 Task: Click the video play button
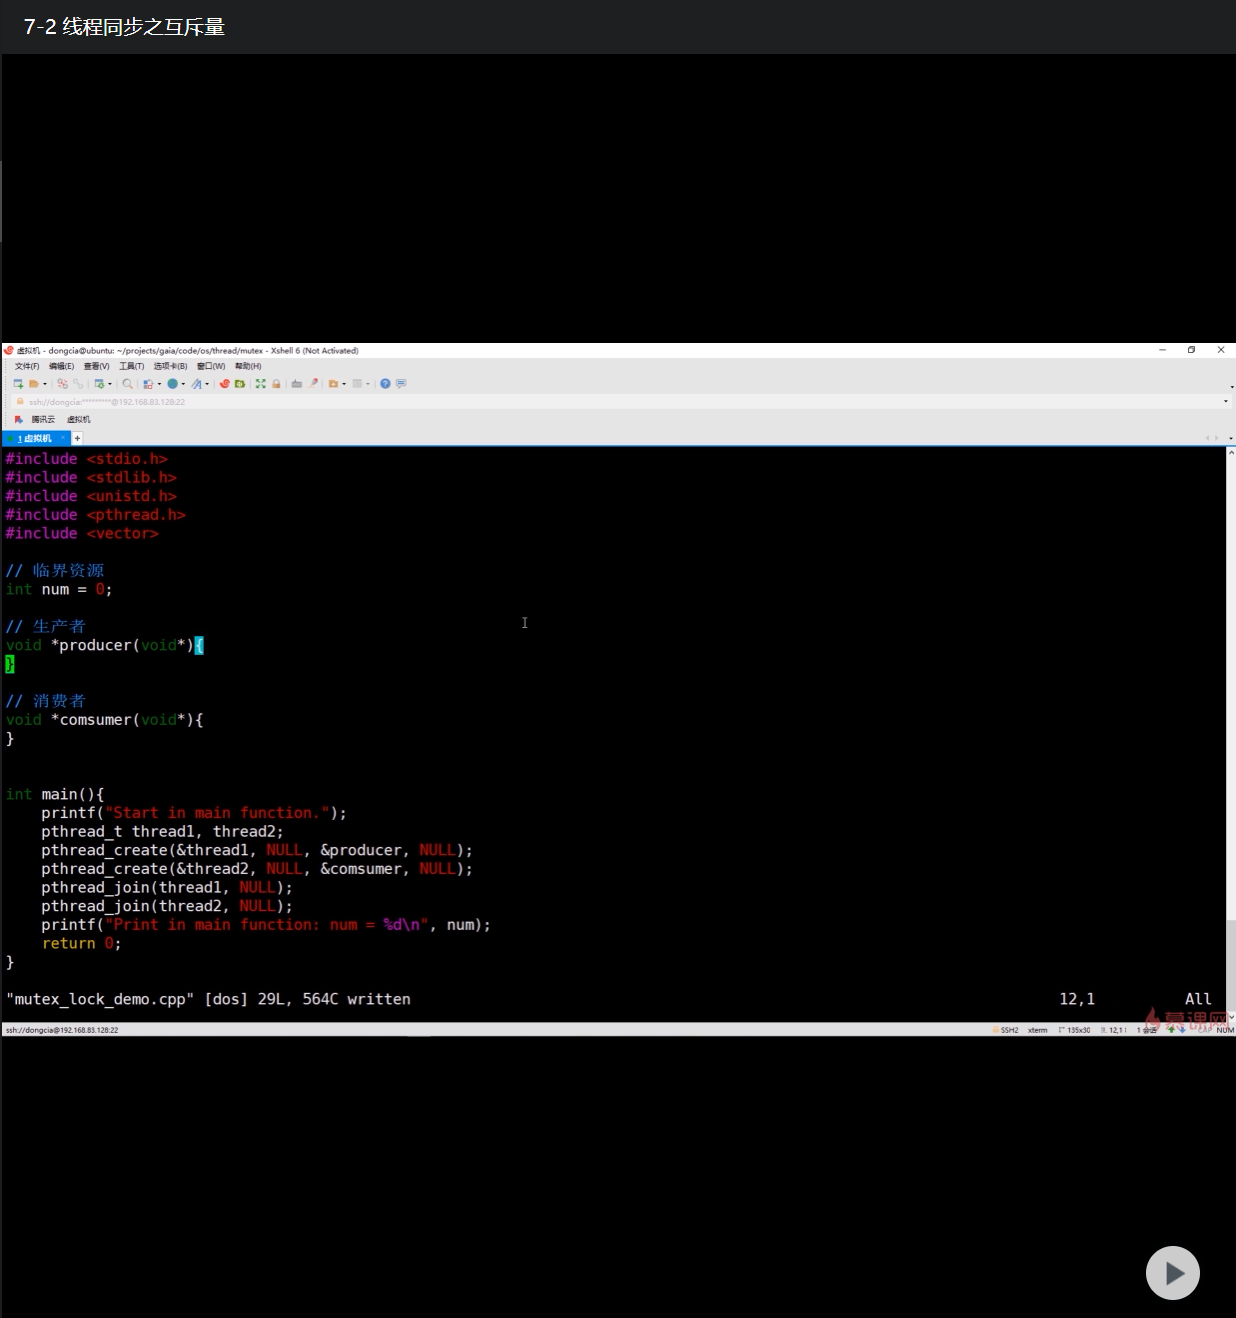1172,1273
